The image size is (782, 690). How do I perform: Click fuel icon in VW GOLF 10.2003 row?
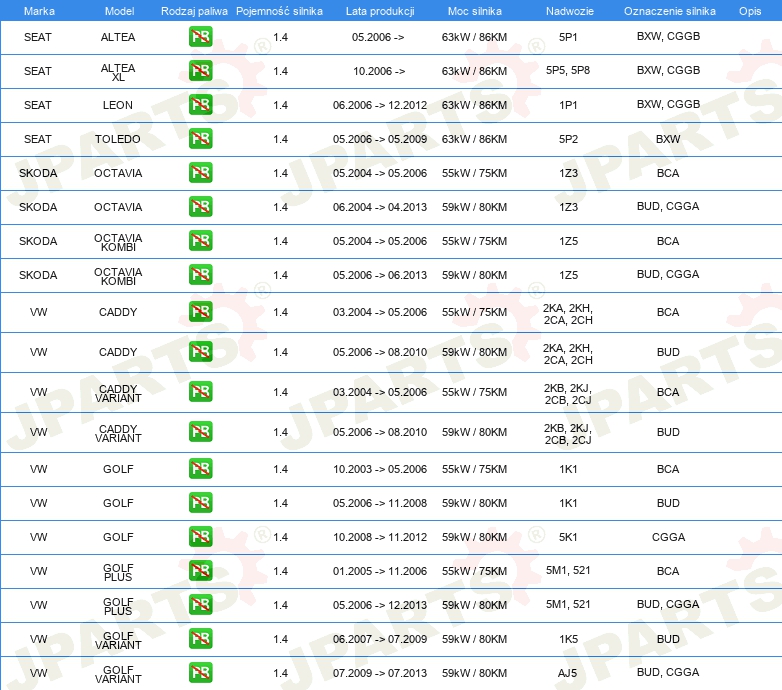click(x=200, y=469)
